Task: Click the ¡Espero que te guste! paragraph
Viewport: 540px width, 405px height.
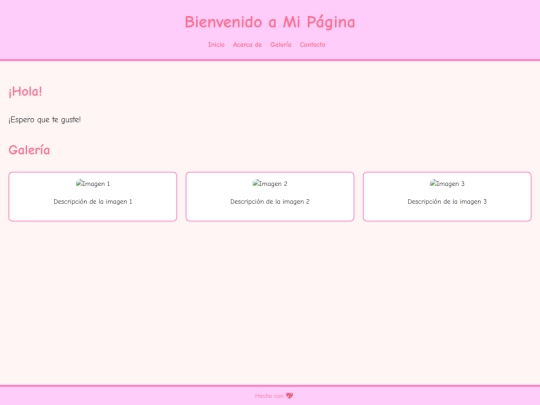Action: (45, 120)
